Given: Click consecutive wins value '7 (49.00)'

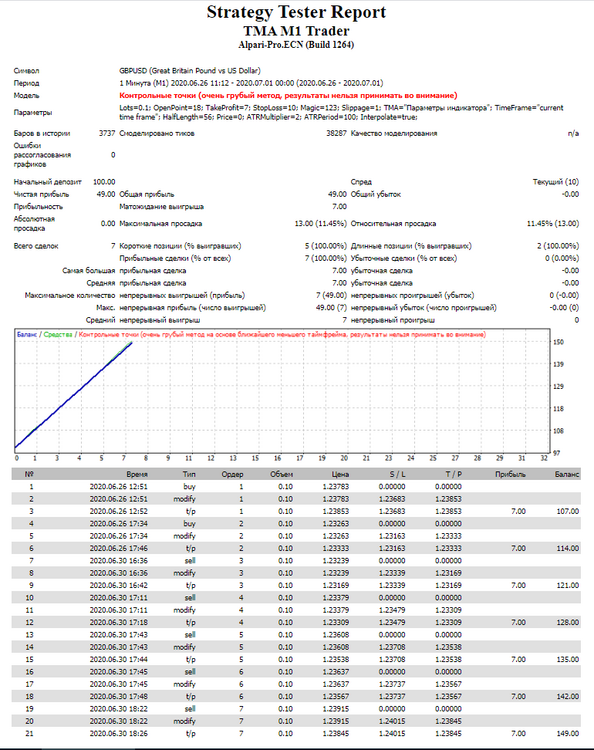Looking at the screenshot, I should [x=331, y=295].
